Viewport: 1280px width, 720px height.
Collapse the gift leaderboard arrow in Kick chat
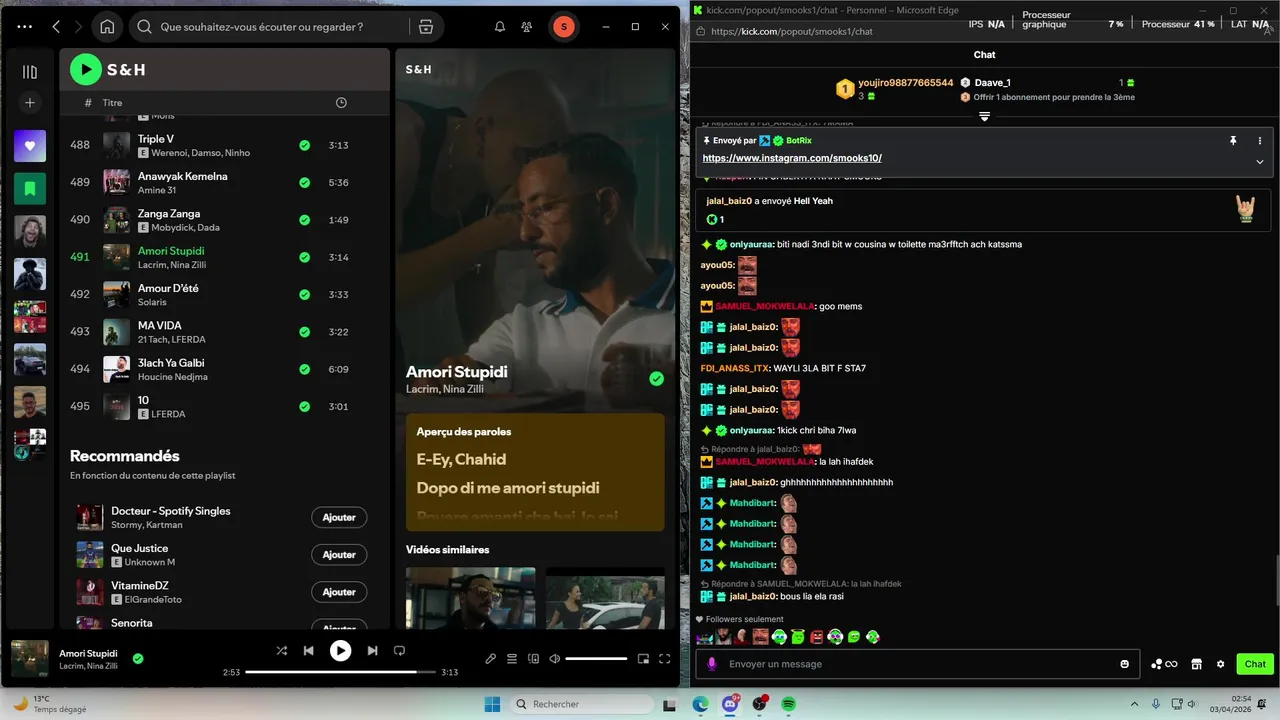coord(984,117)
